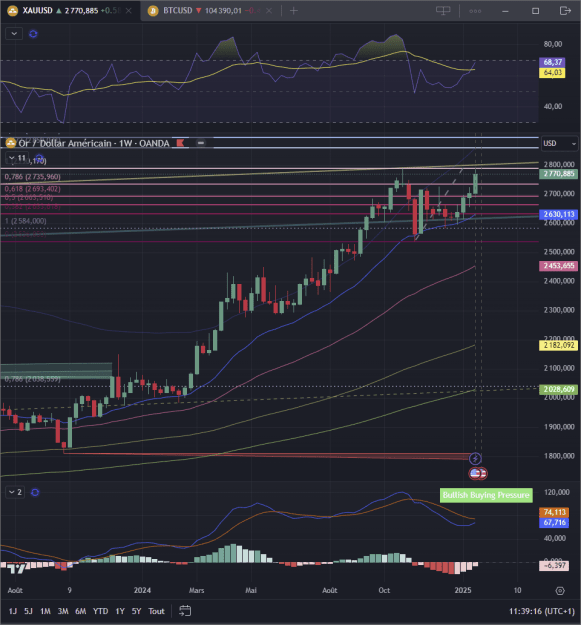
Task: Click the 0,618 (2 693,402) Fibonacci label
Action: (33, 189)
